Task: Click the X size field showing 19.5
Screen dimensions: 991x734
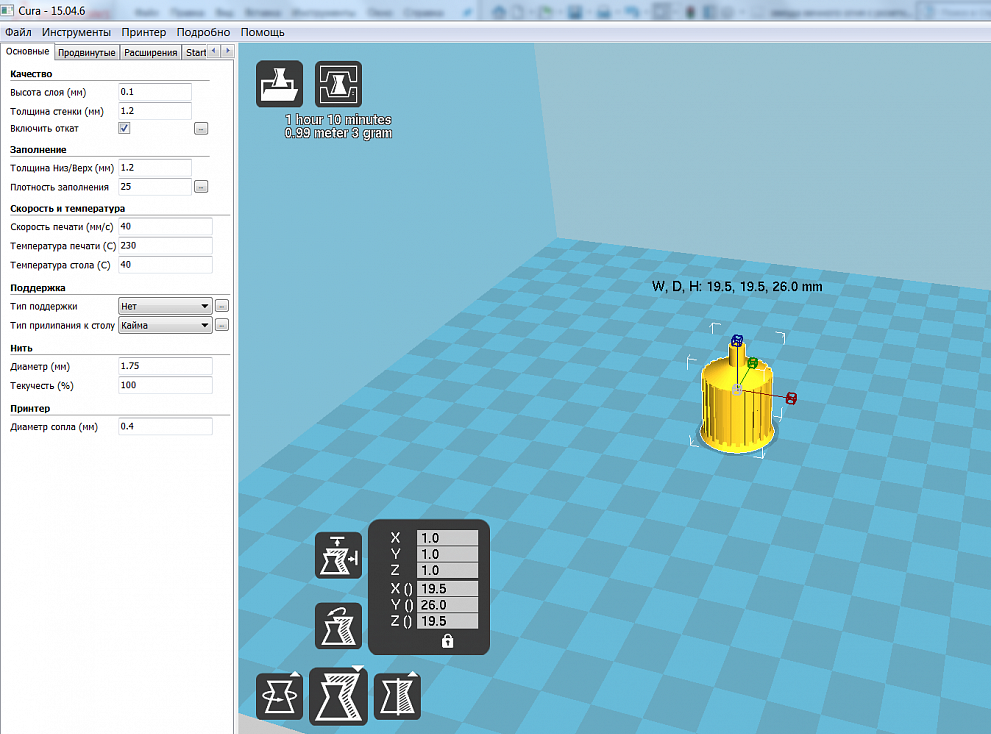Action: tap(447, 589)
